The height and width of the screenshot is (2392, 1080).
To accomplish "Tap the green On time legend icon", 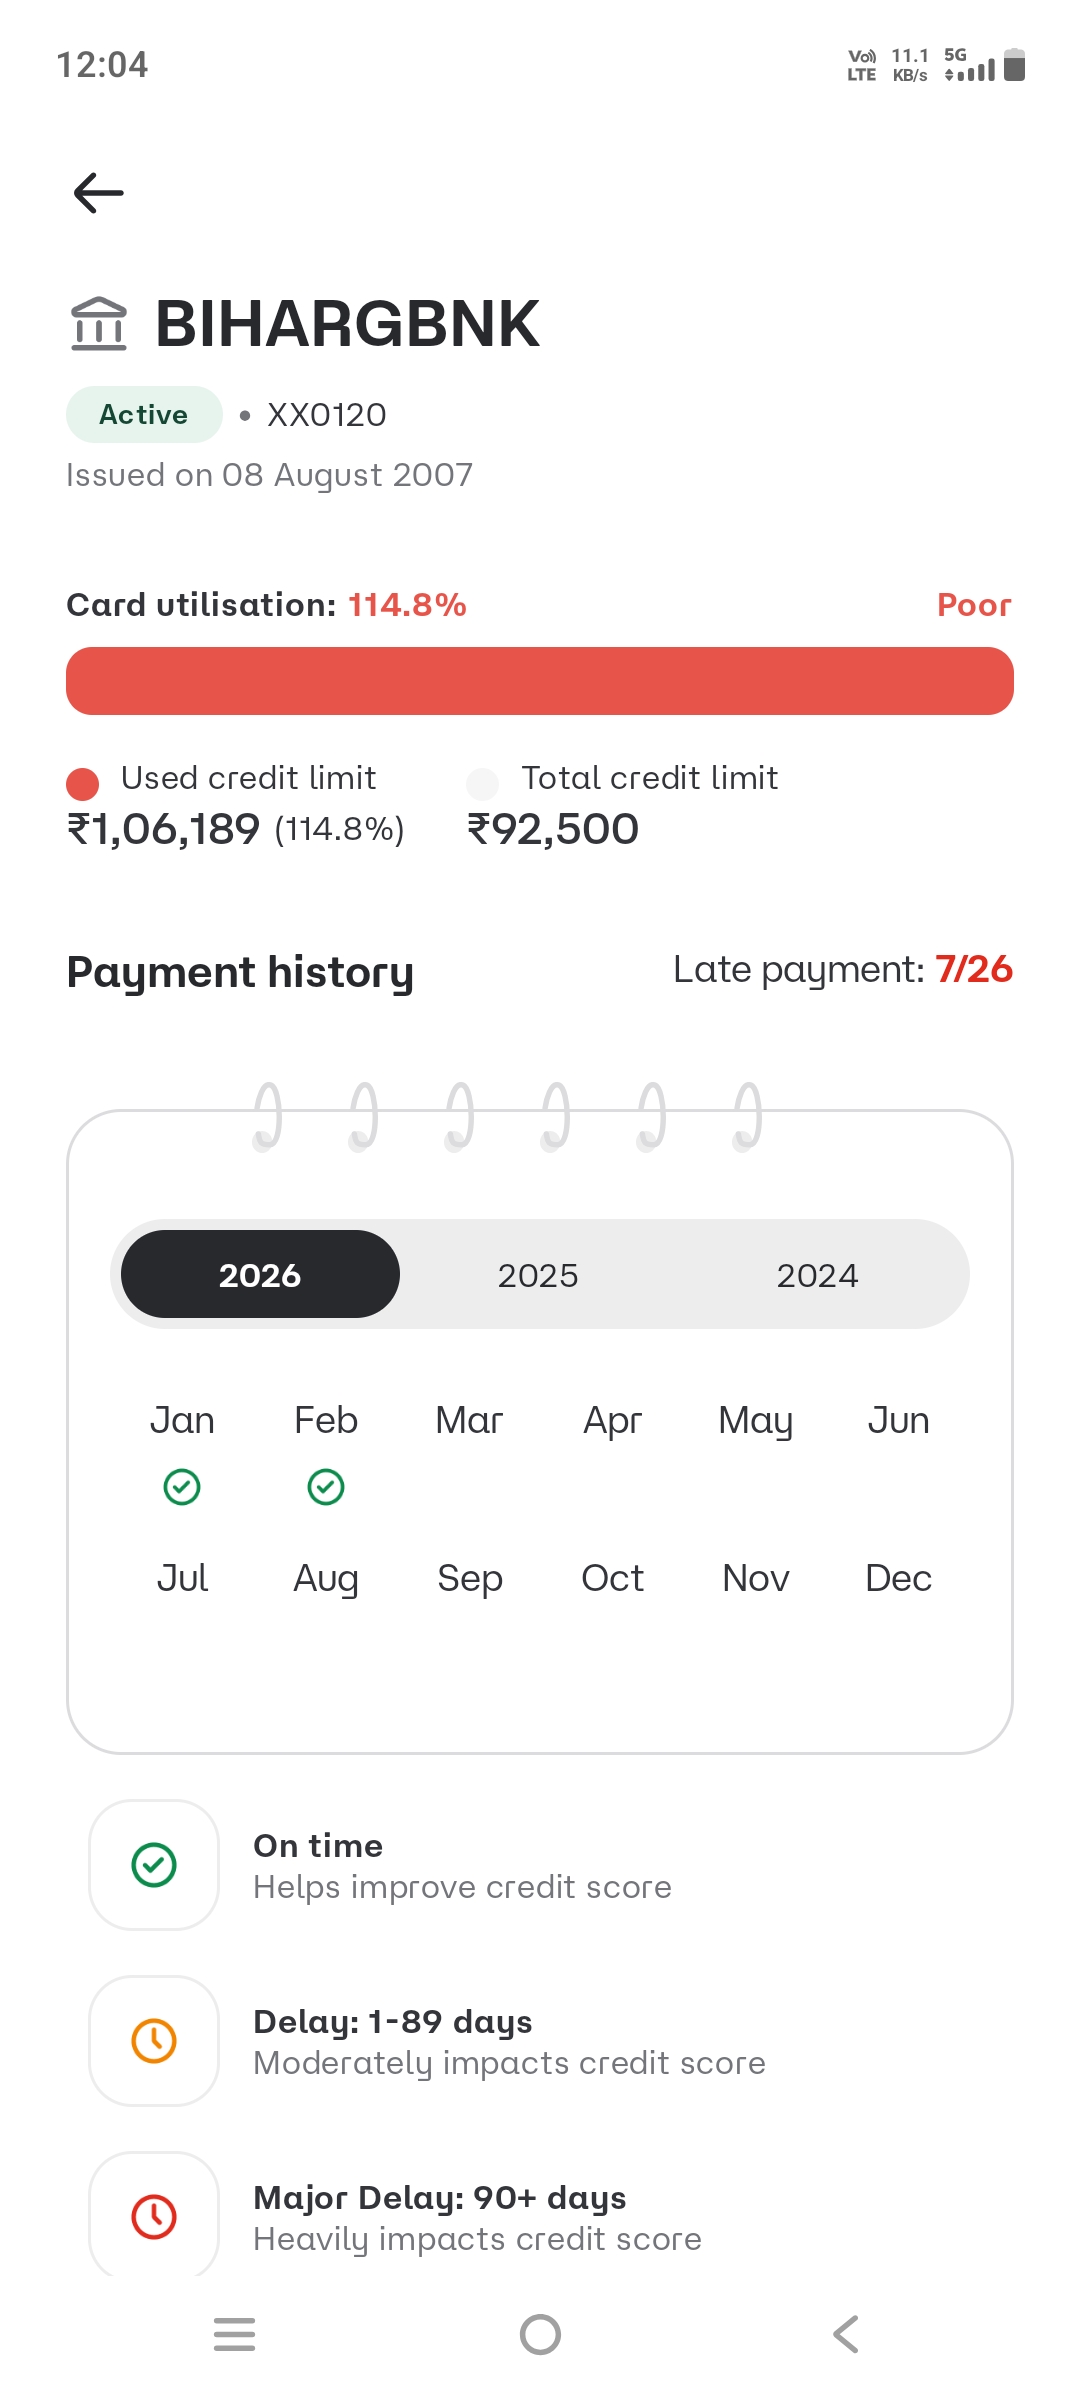I will 154,1865.
